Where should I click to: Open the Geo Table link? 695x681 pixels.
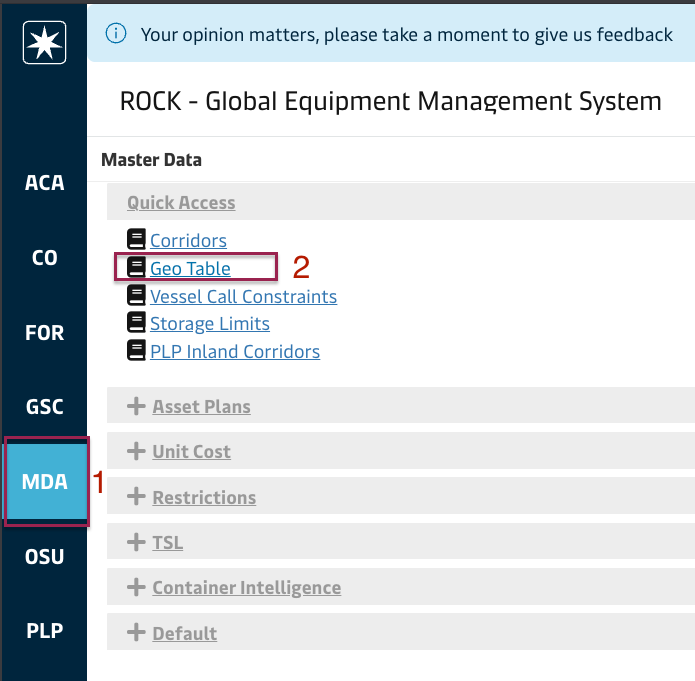pos(190,268)
